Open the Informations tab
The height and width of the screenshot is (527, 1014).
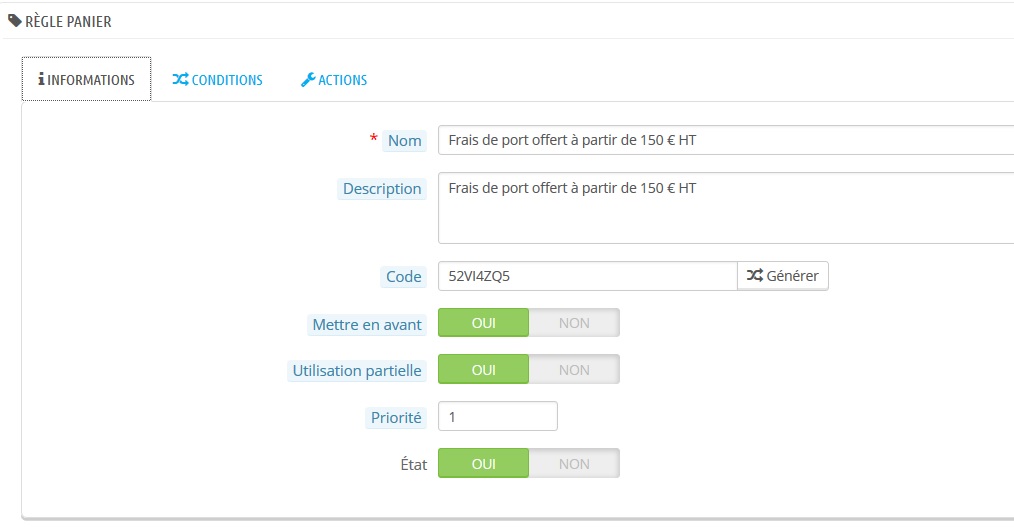(x=87, y=80)
